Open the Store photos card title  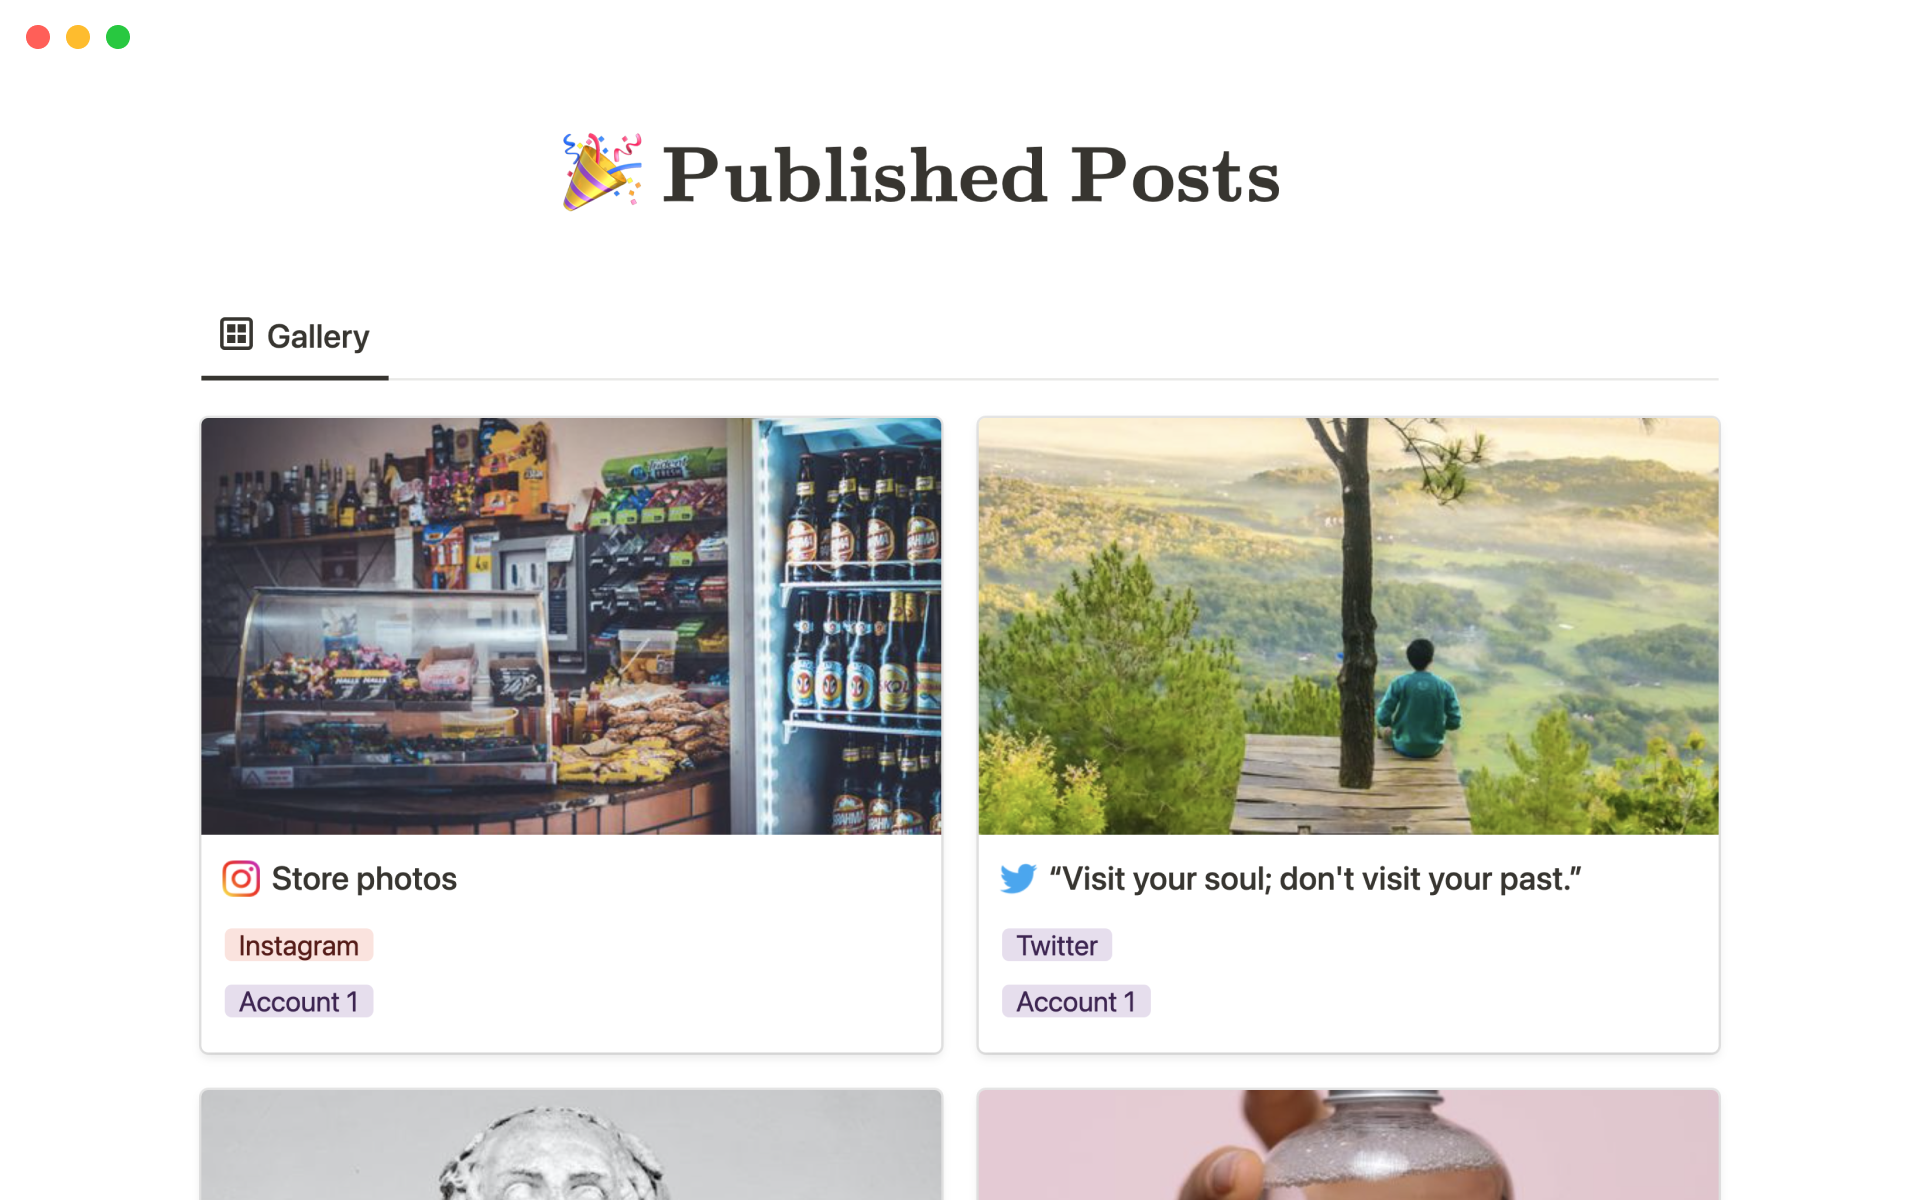(x=364, y=879)
